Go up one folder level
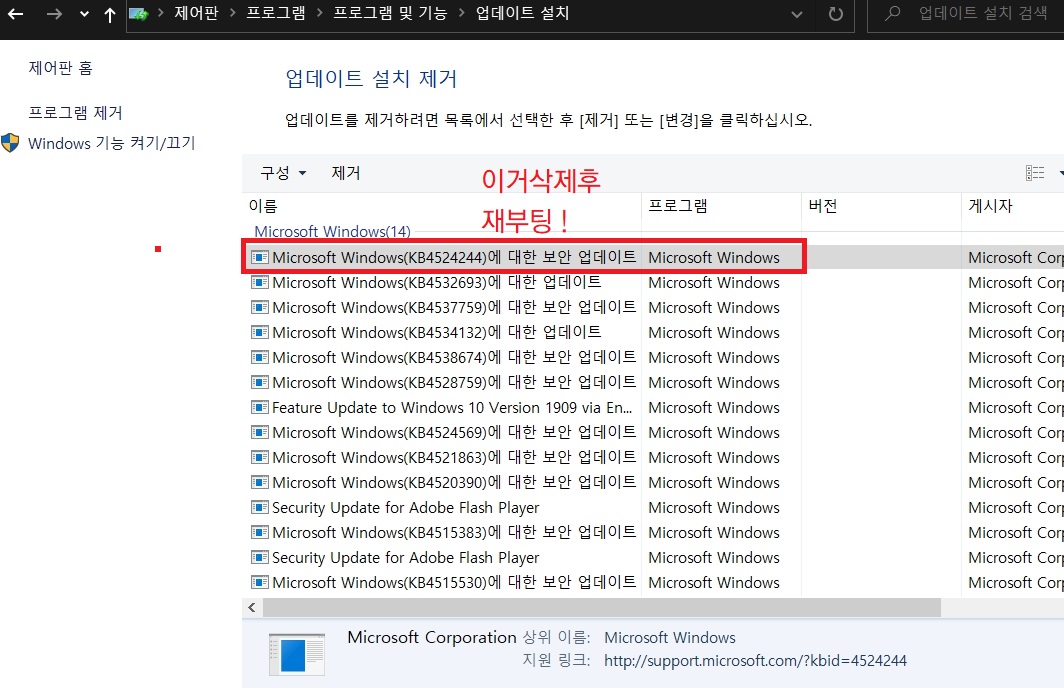The image size is (1064, 688). (110, 14)
